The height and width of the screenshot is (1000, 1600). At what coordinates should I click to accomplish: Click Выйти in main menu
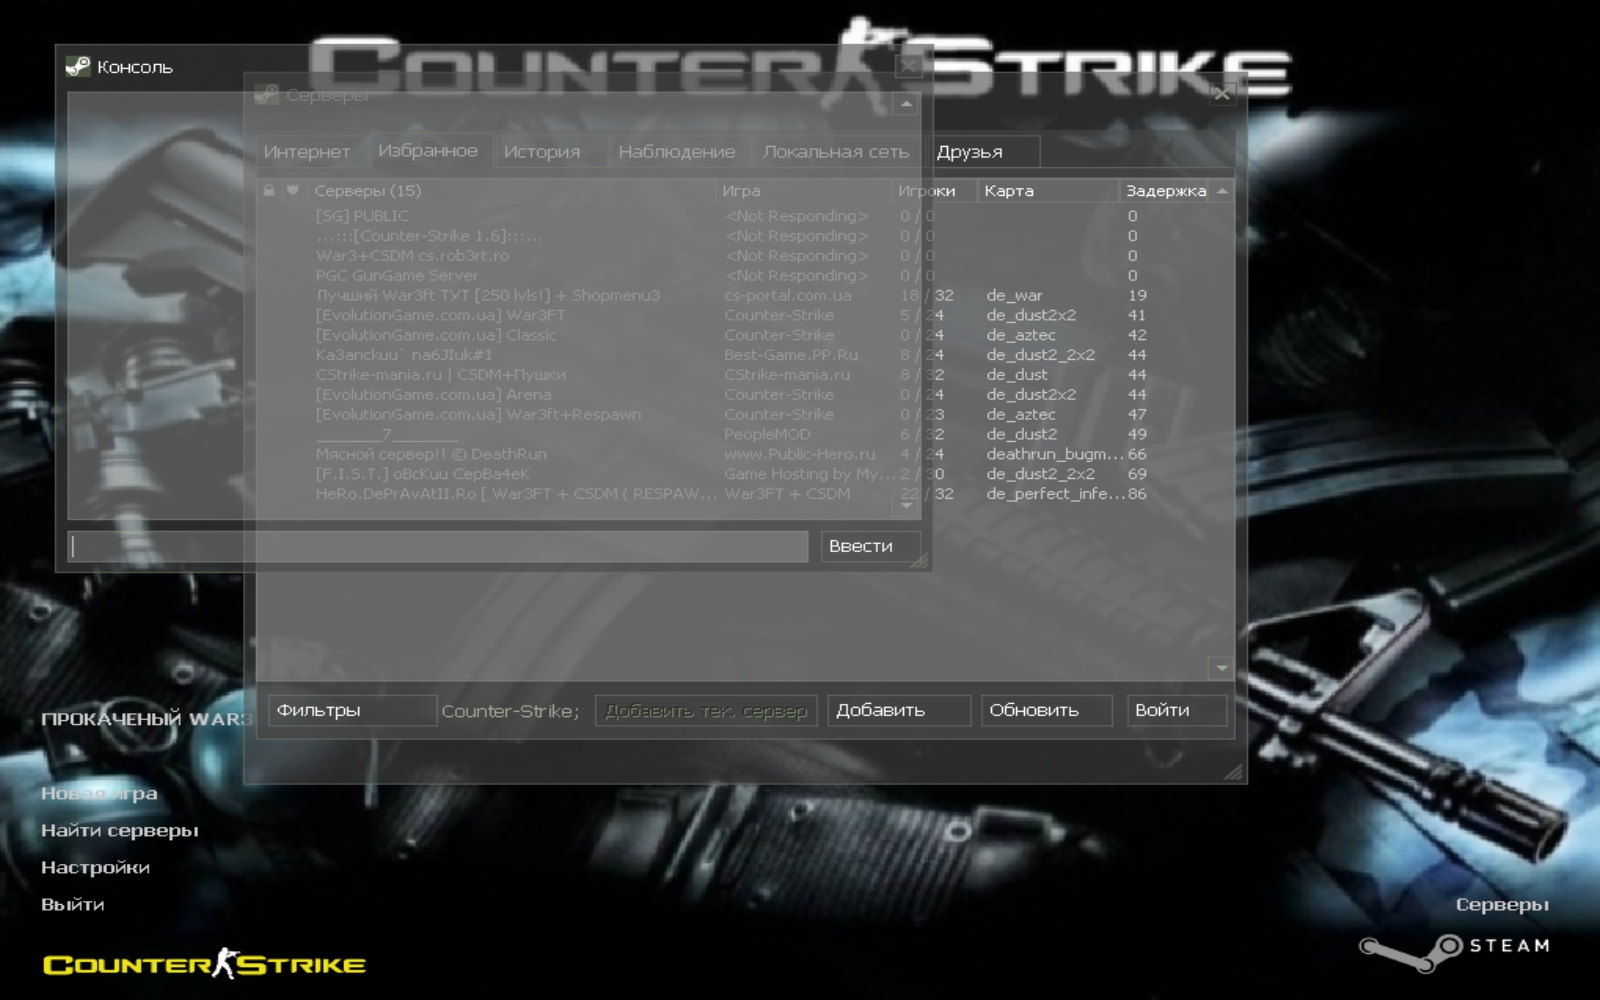[73, 904]
